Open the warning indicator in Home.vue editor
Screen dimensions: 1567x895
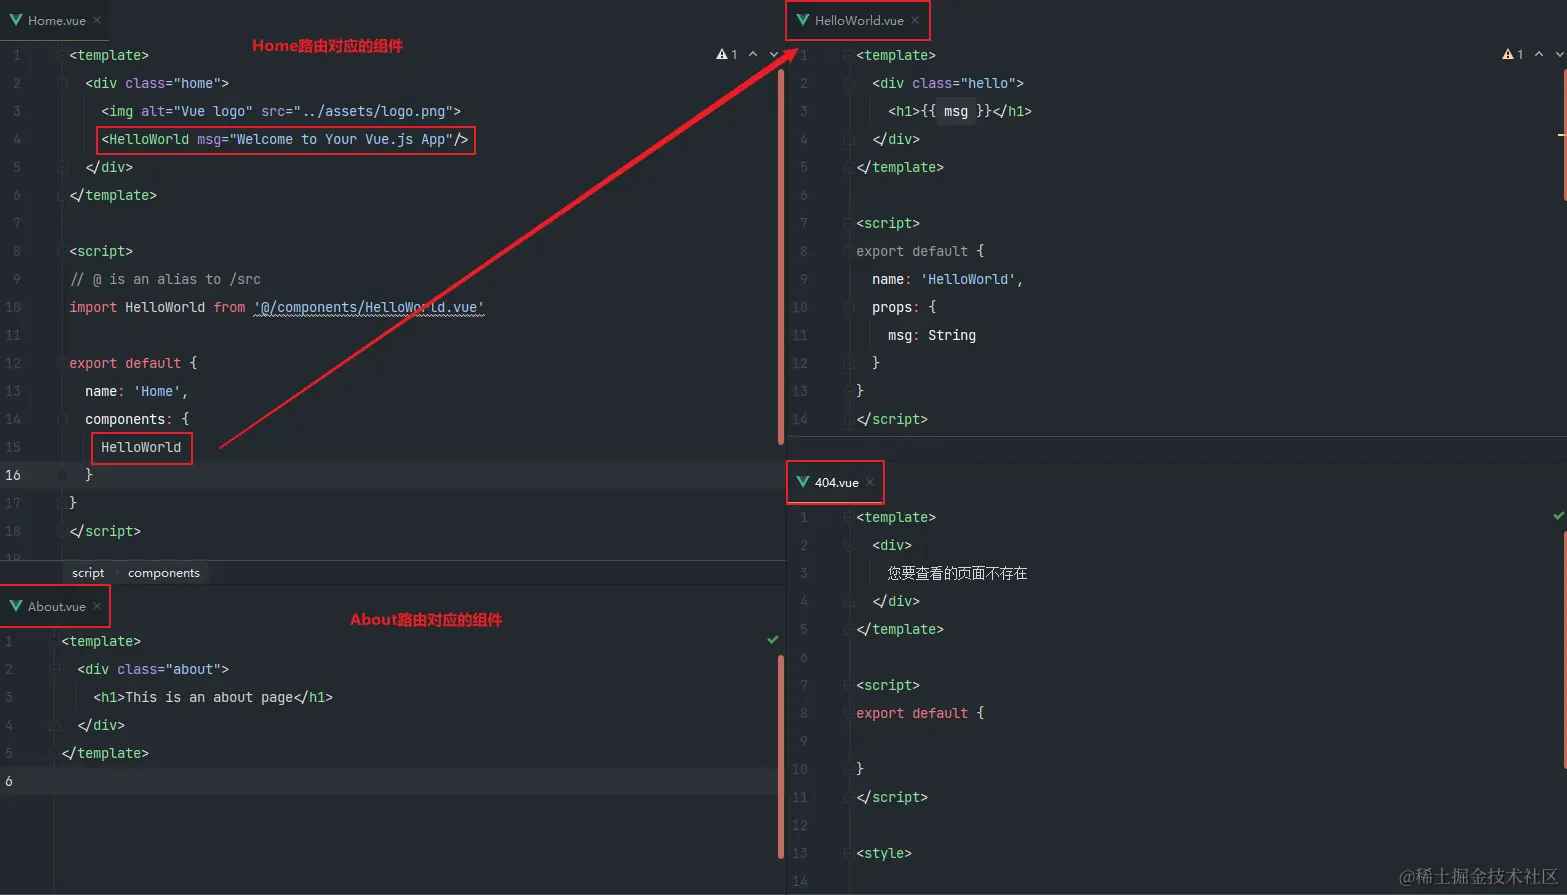coord(727,54)
